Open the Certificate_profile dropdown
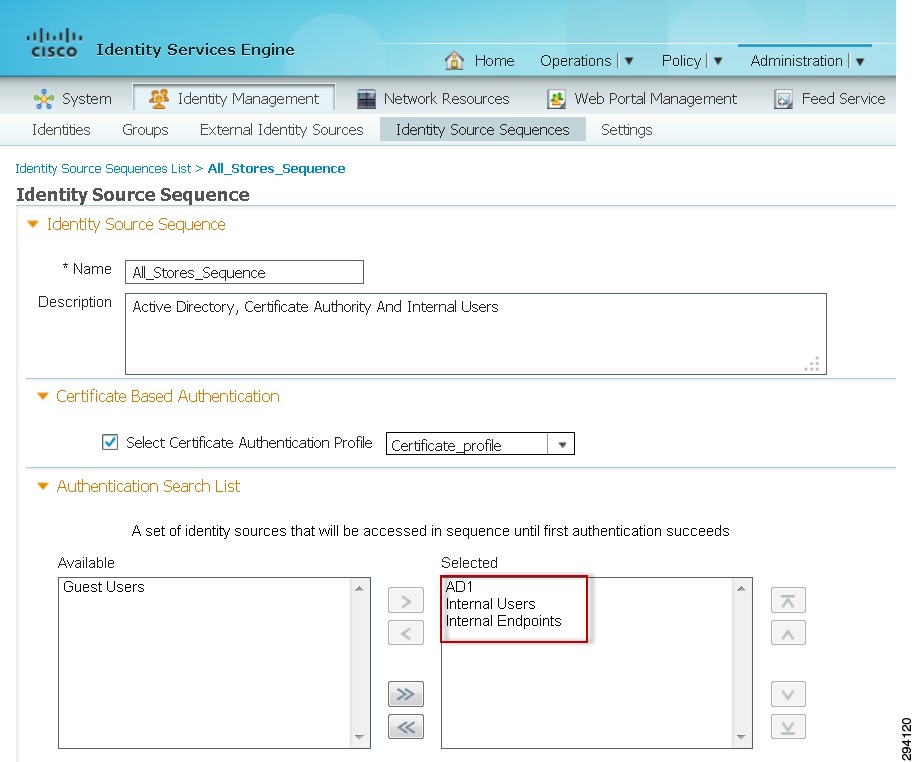912x762 pixels. click(561, 444)
